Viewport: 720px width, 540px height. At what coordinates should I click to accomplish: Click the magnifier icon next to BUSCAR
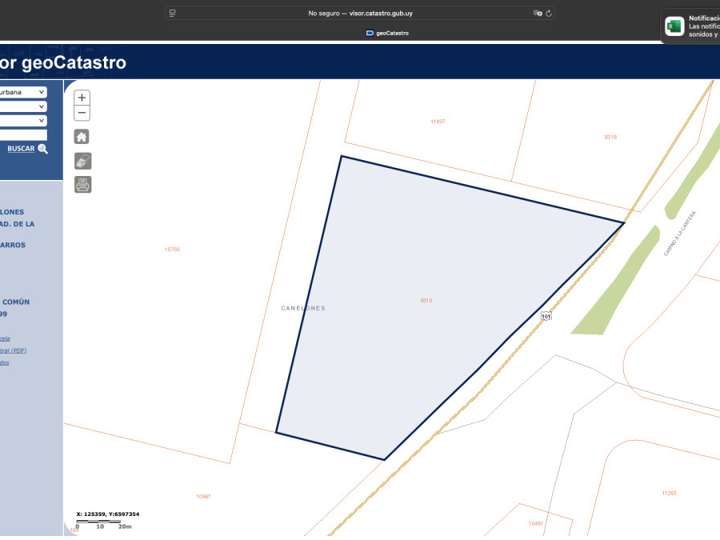(43, 149)
